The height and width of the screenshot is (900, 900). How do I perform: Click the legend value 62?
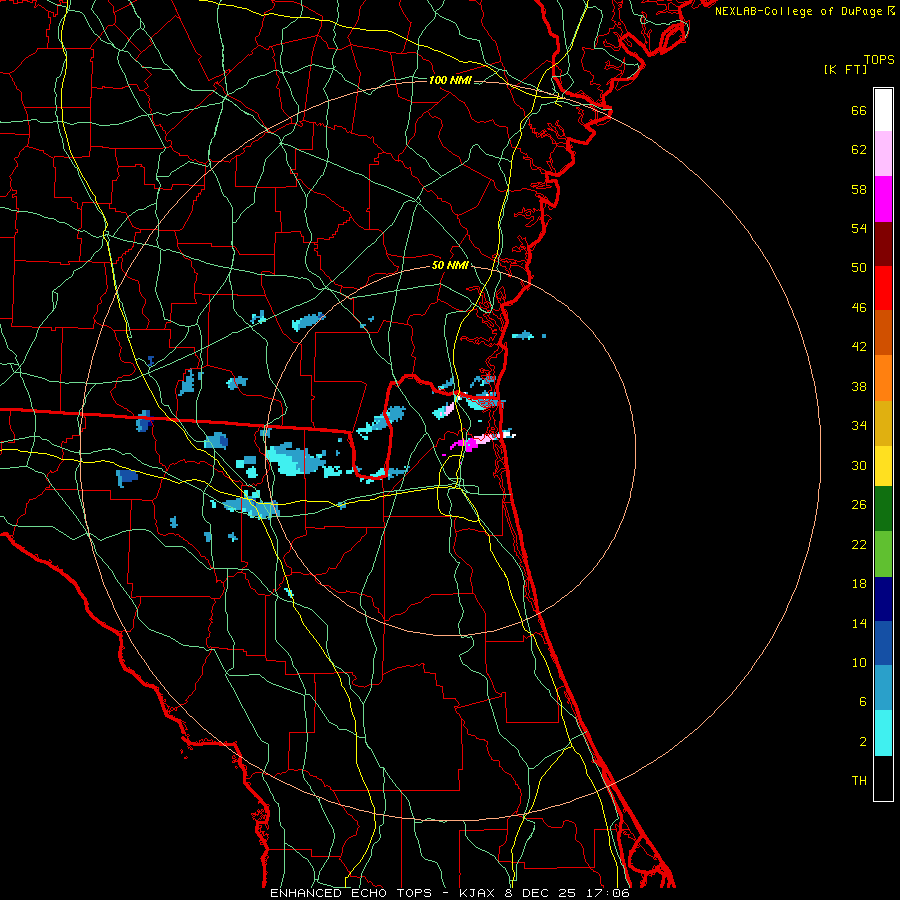(859, 150)
